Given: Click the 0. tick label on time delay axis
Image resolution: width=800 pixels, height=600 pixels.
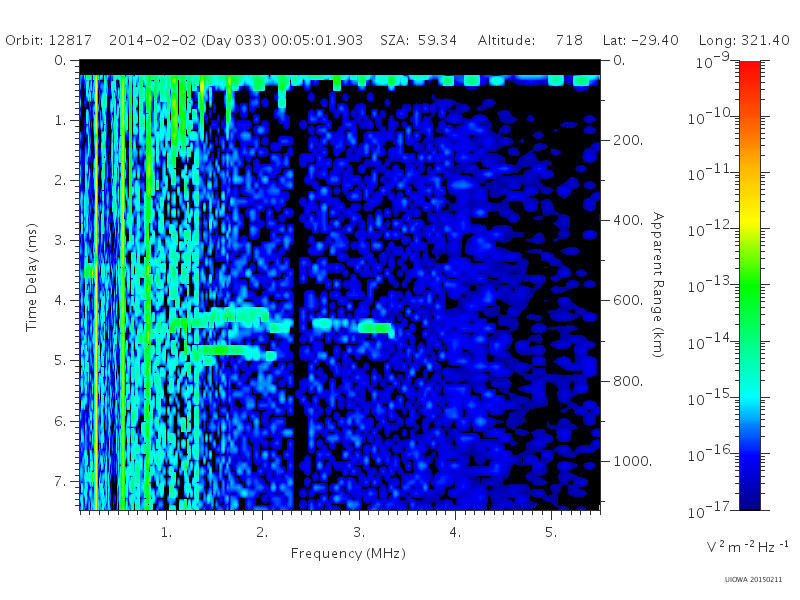Looking at the screenshot, I should click(x=61, y=60).
